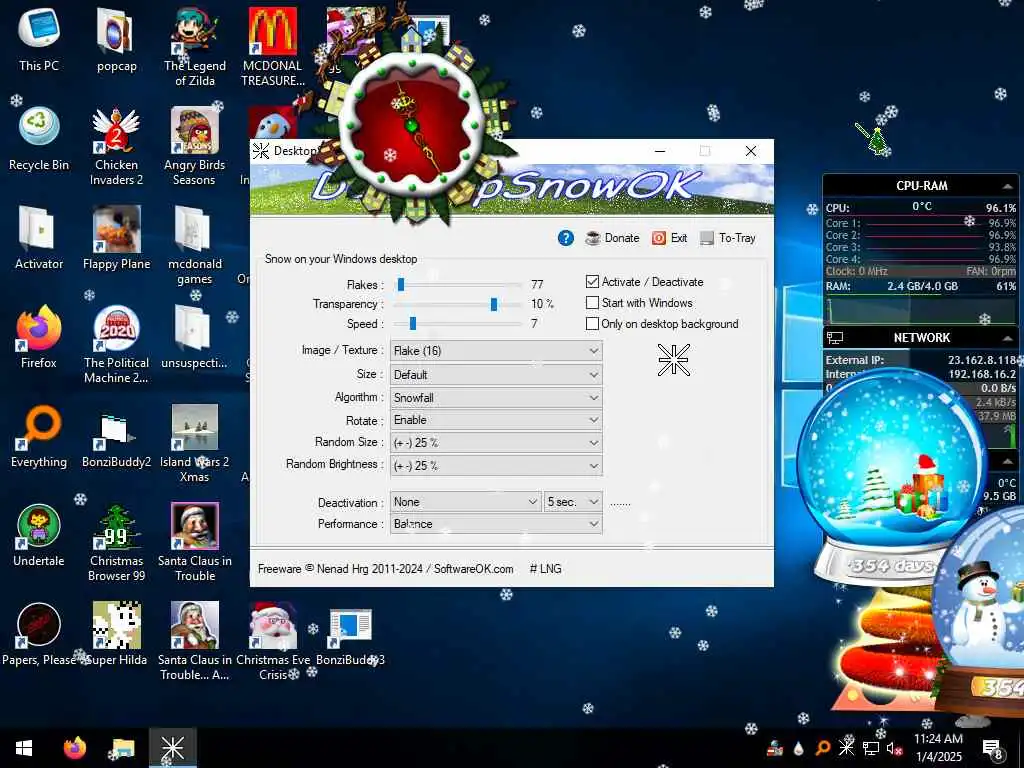
Task: Select the Chicken Invaders 2 shortcut
Action: coord(116,146)
